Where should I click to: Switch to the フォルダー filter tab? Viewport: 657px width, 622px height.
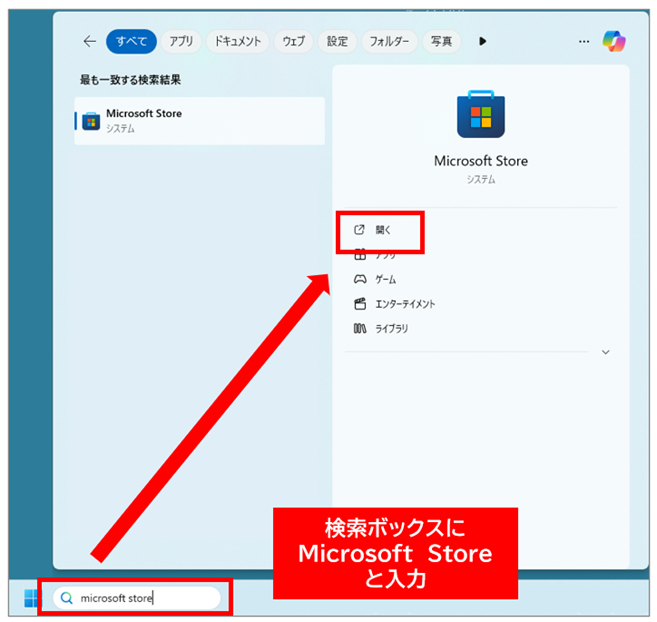click(389, 41)
